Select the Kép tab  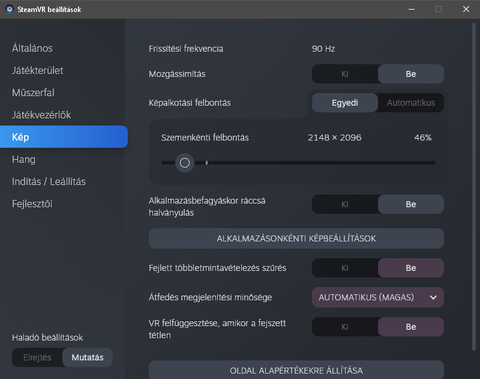pos(64,137)
